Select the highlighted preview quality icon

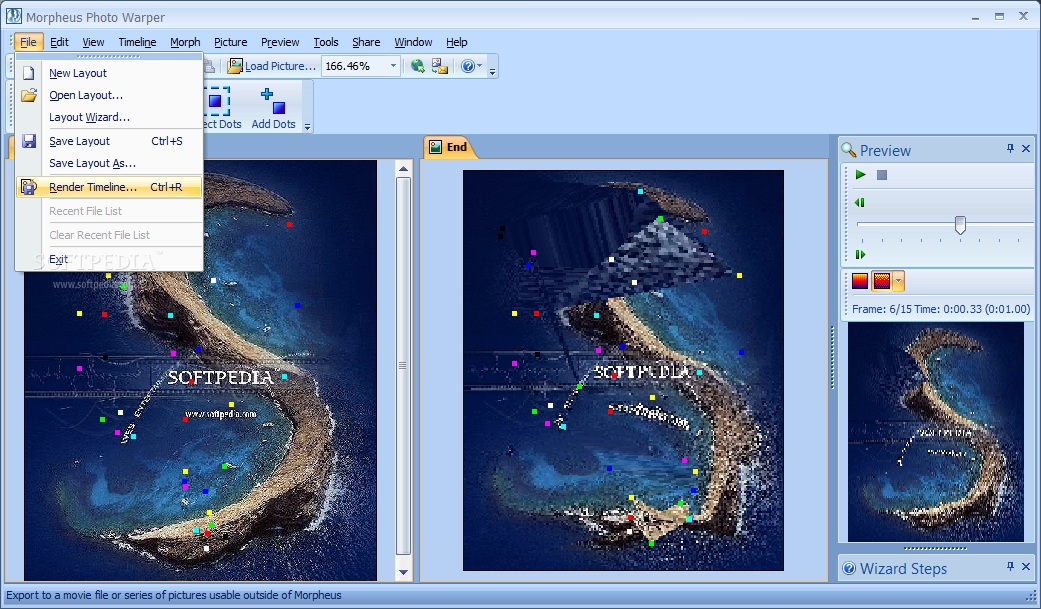point(881,281)
